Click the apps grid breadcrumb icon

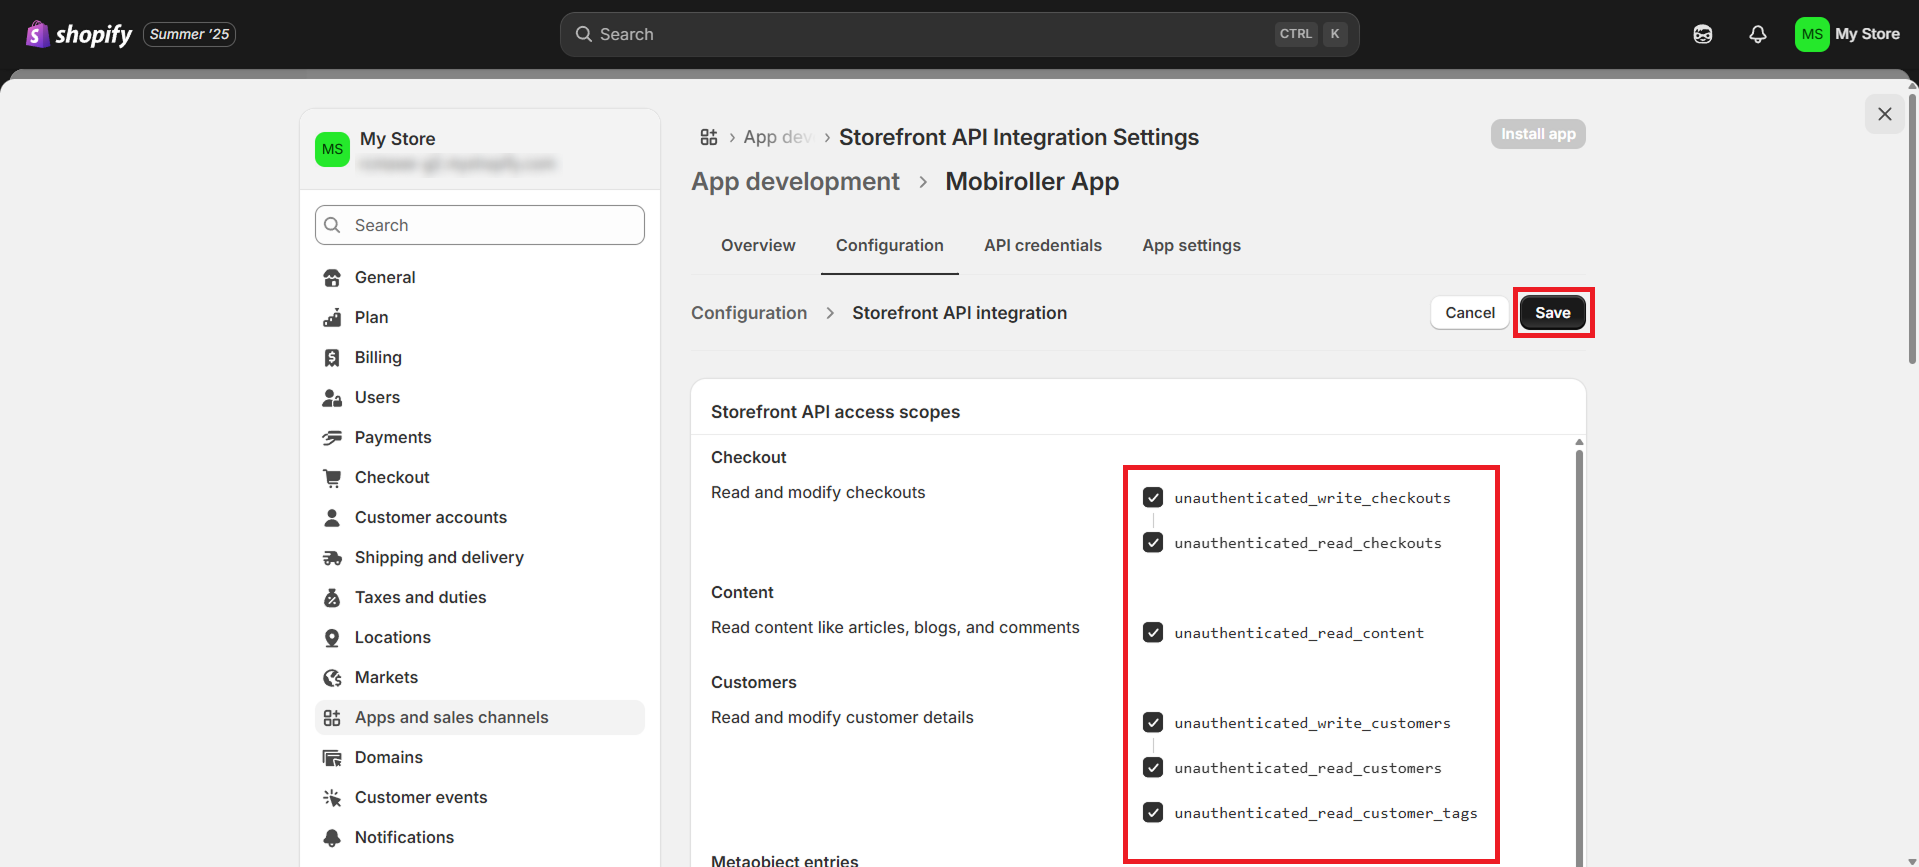point(709,137)
